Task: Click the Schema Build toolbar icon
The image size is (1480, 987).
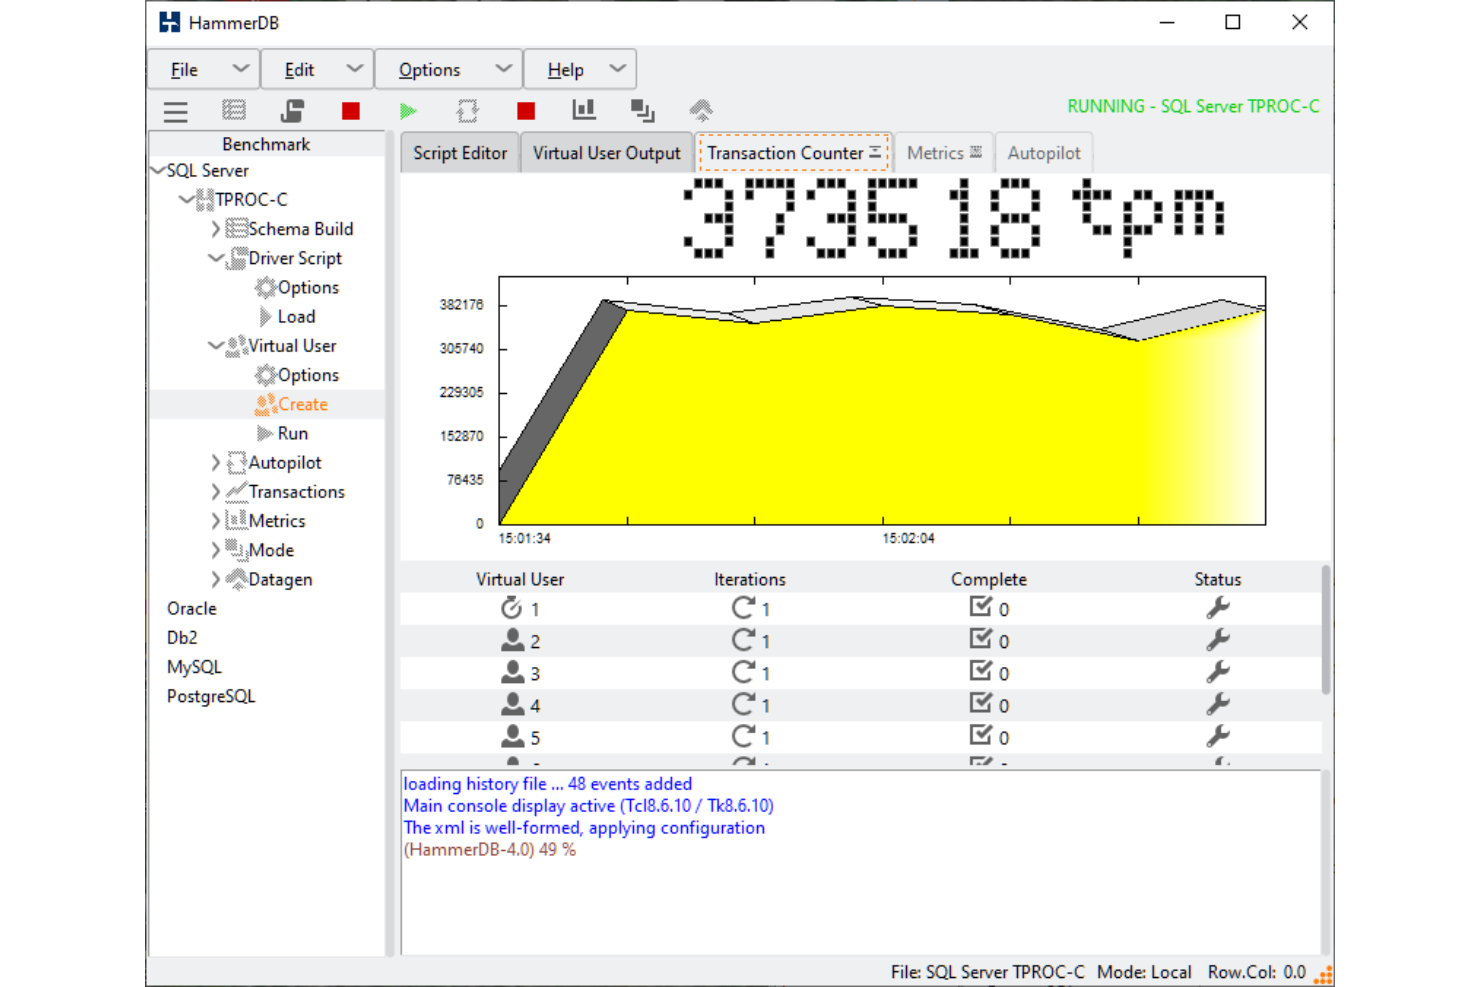Action: 234,111
